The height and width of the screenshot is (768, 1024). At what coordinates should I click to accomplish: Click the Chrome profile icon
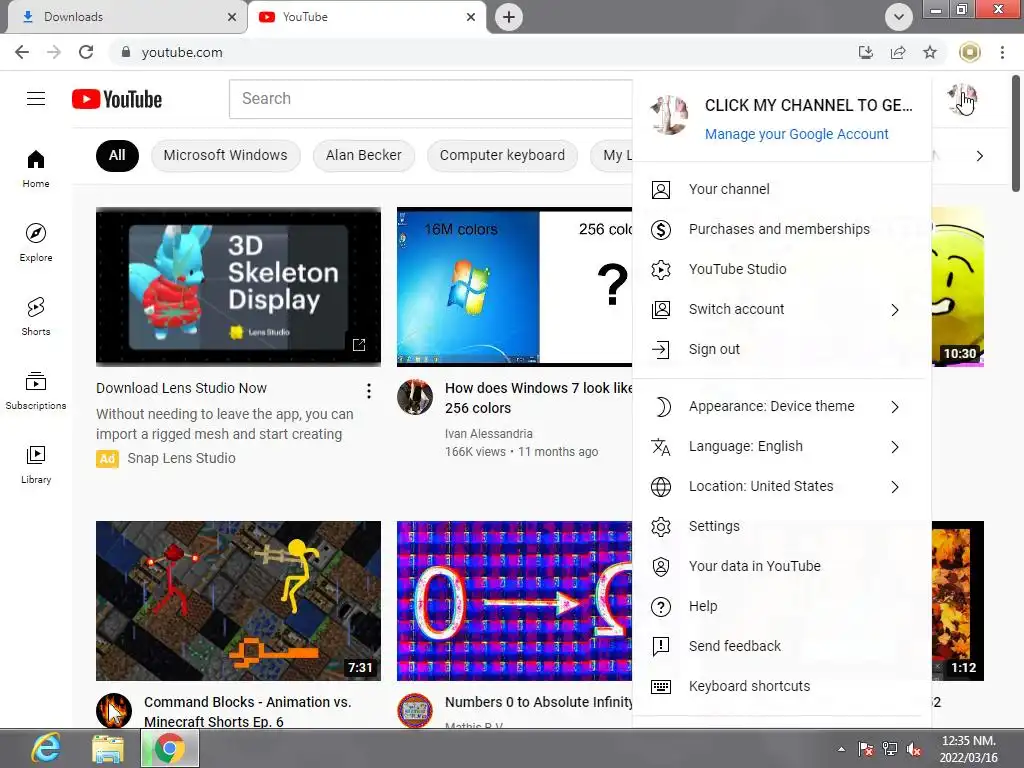pyautogui.click(x=970, y=52)
